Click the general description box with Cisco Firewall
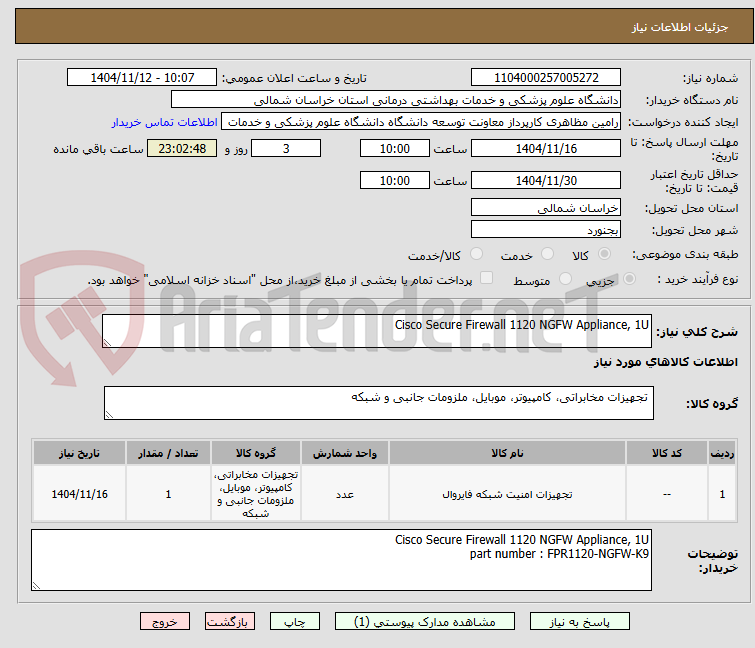Image resolution: width=755 pixels, height=648 pixels. coord(377,331)
